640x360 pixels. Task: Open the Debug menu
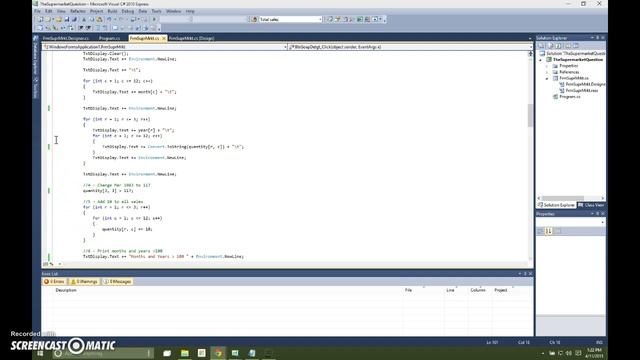click(128, 11)
